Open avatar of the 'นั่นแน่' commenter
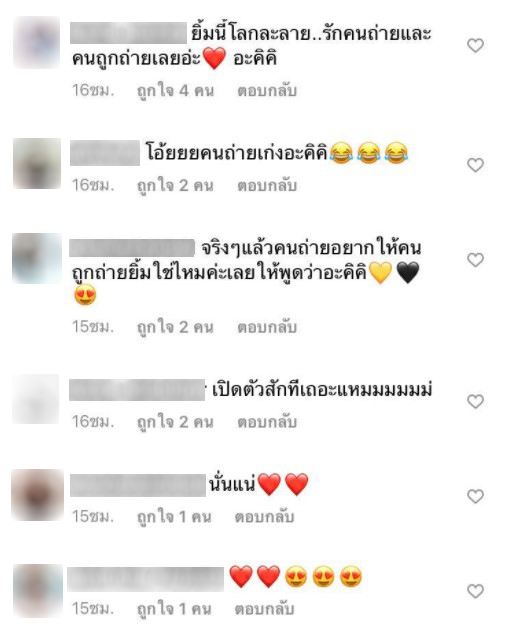 [x=37, y=495]
